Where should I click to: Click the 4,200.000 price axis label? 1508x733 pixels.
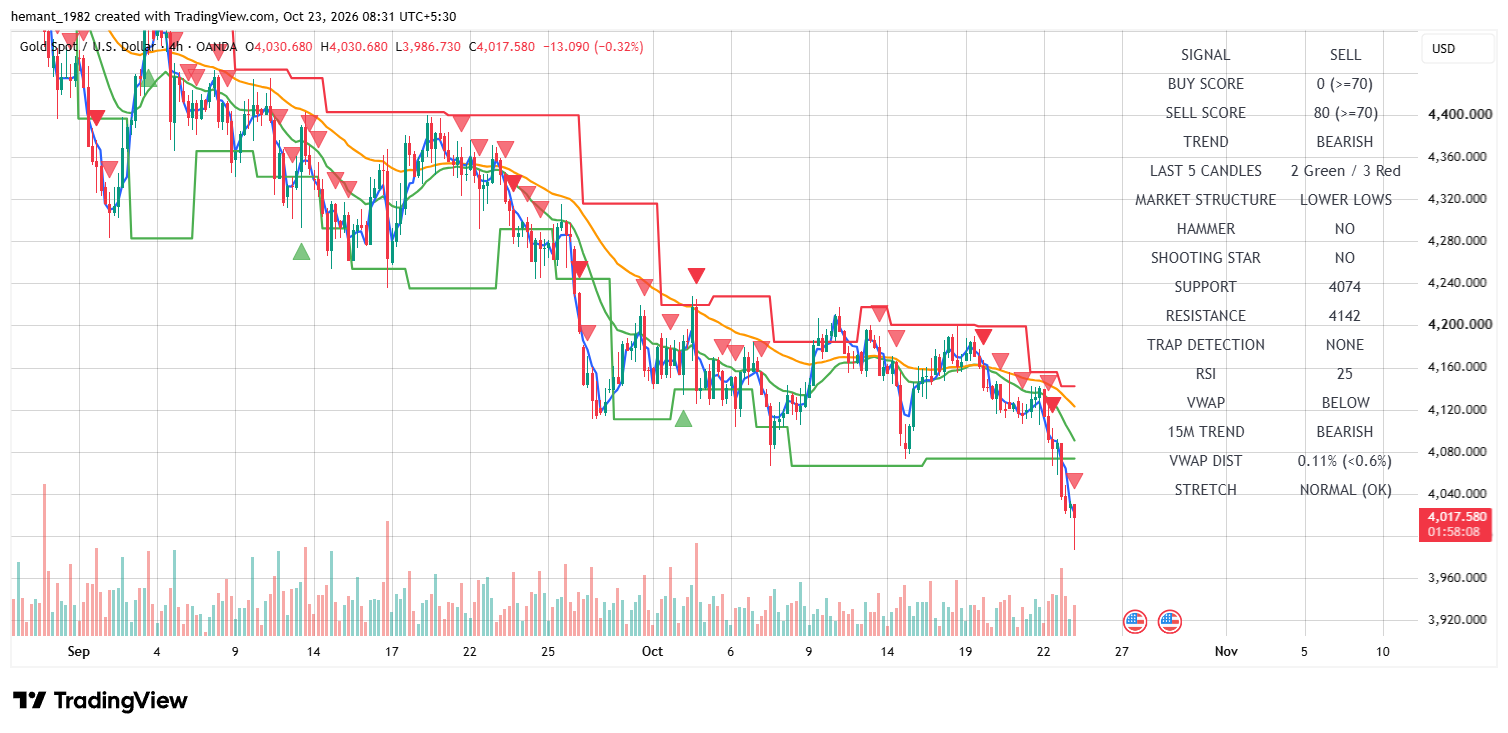[x=1460, y=325]
